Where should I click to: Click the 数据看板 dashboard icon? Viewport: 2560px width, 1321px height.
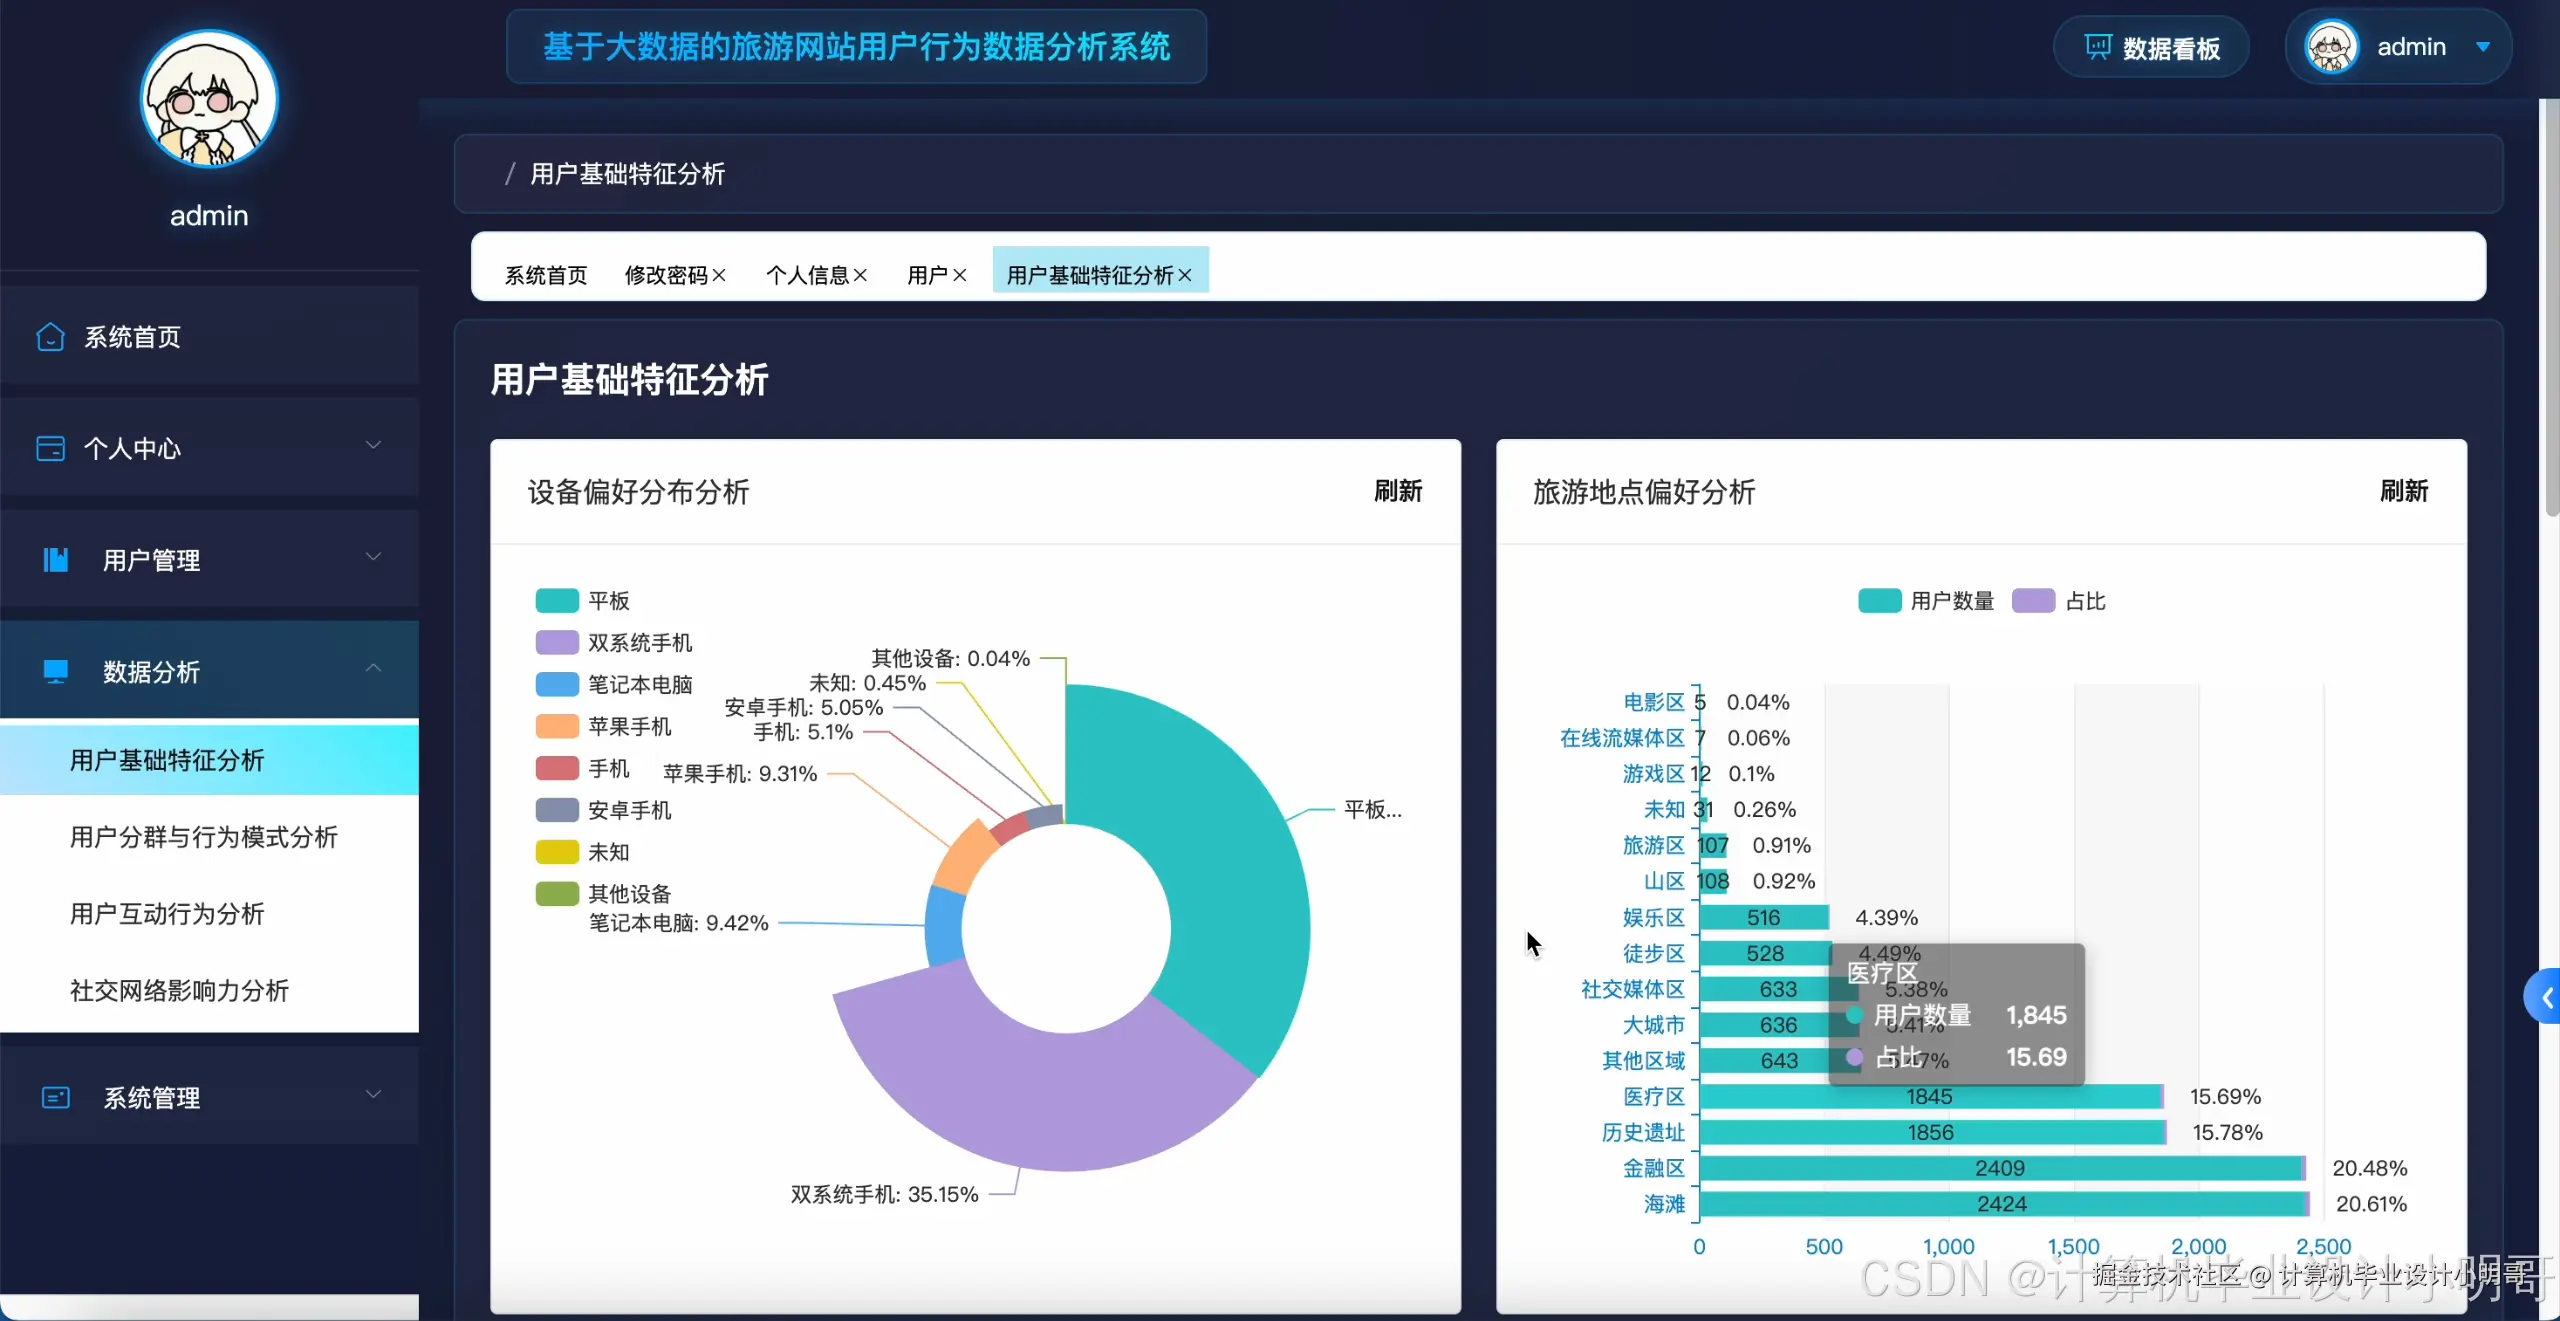pos(2098,46)
